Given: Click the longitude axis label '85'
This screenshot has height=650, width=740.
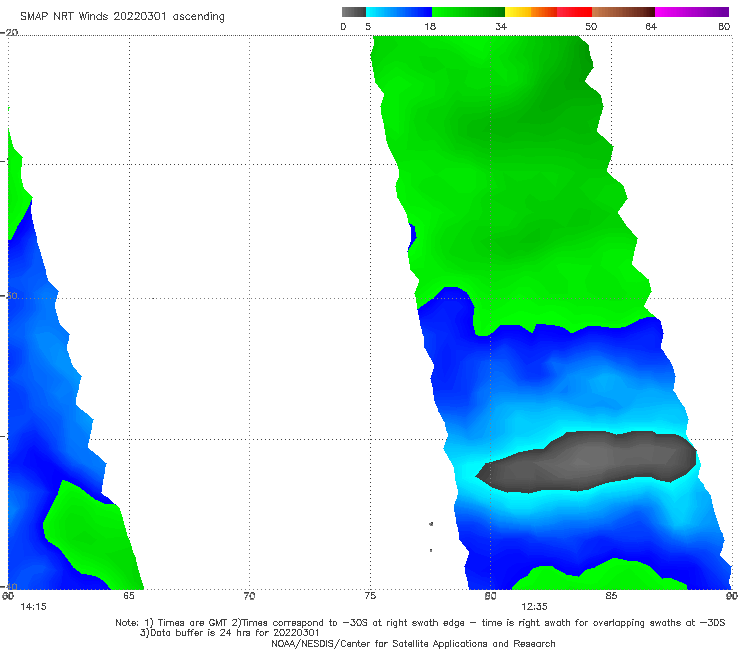Looking at the screenshot, I should point(611,596).
